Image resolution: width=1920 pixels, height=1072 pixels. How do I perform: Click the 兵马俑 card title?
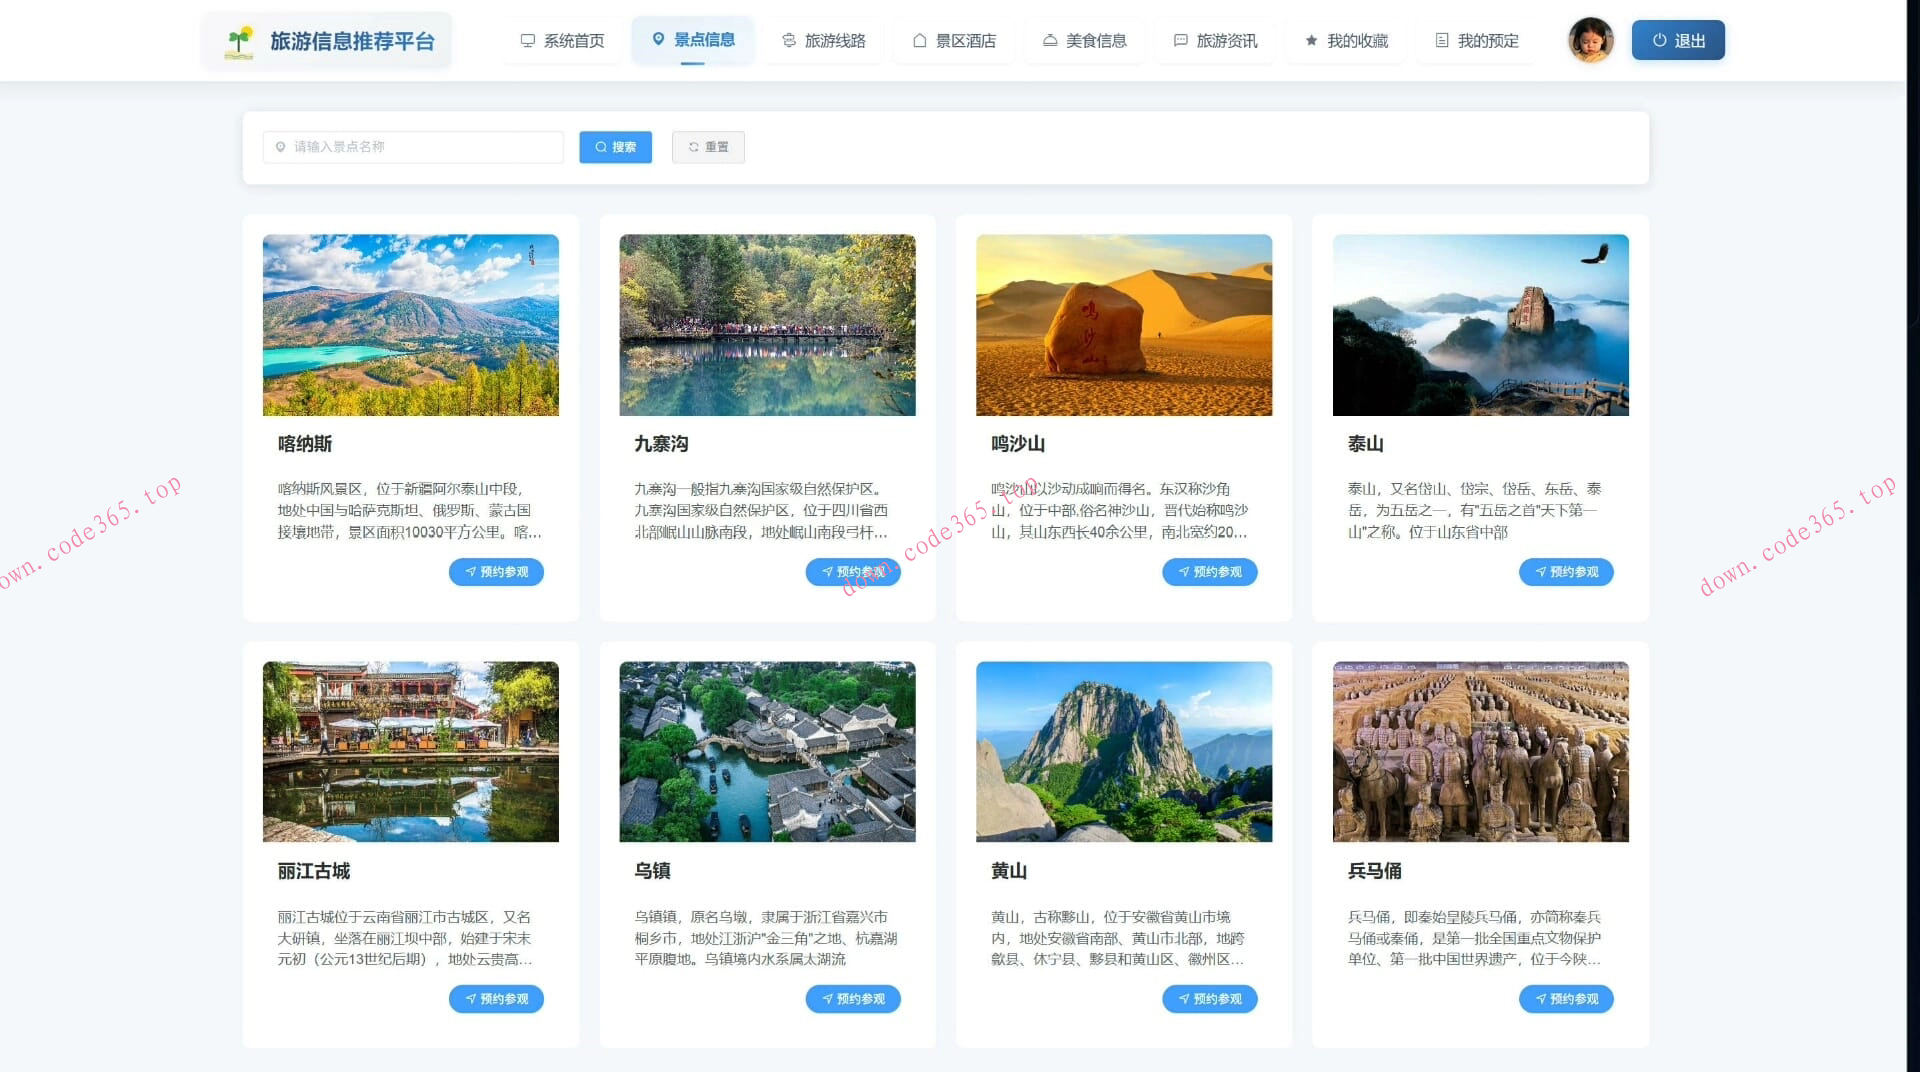tap(1375, 871)
